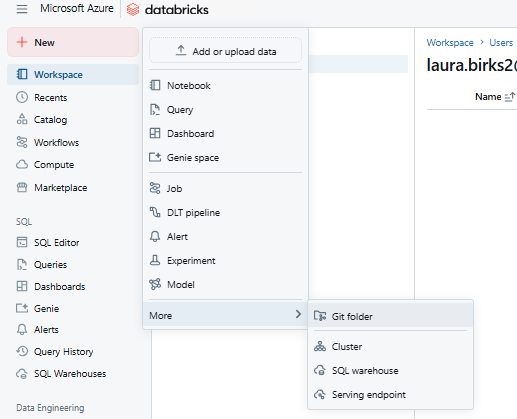Select the Marketplace storefront icon

(22, 187)
